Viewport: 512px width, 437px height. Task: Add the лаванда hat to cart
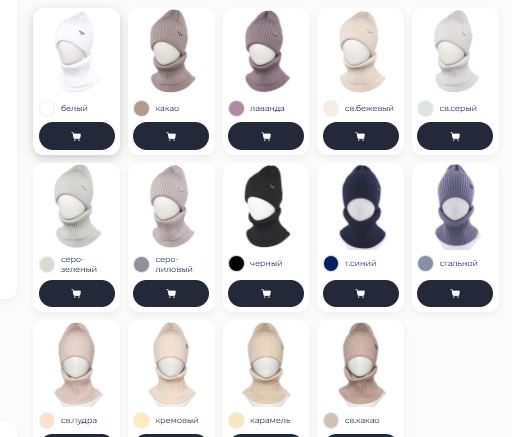(x=266, y=136)
